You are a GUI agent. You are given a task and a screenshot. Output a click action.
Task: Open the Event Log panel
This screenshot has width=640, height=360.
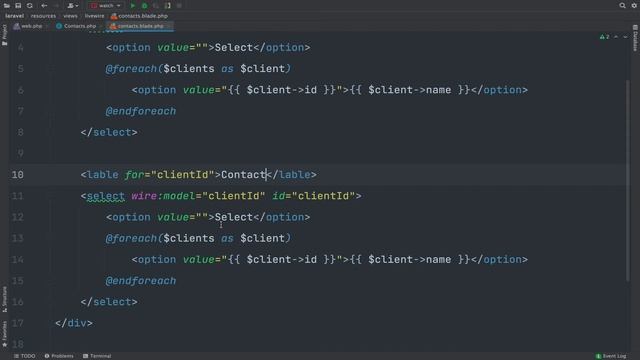tap(611, 356)
